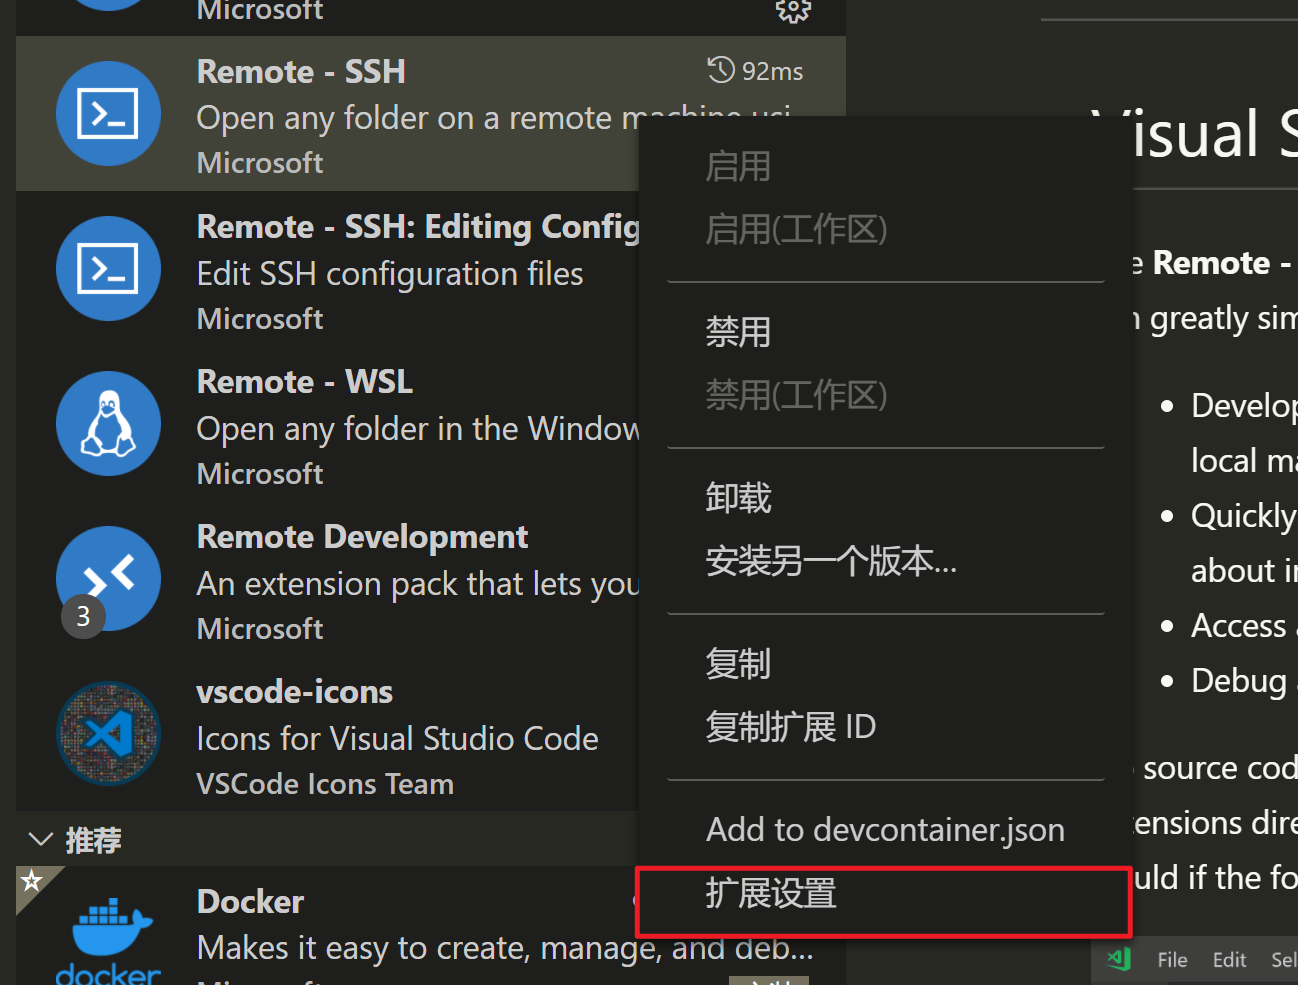Click the VSCode Icons Team publisher name

point(325,784)
